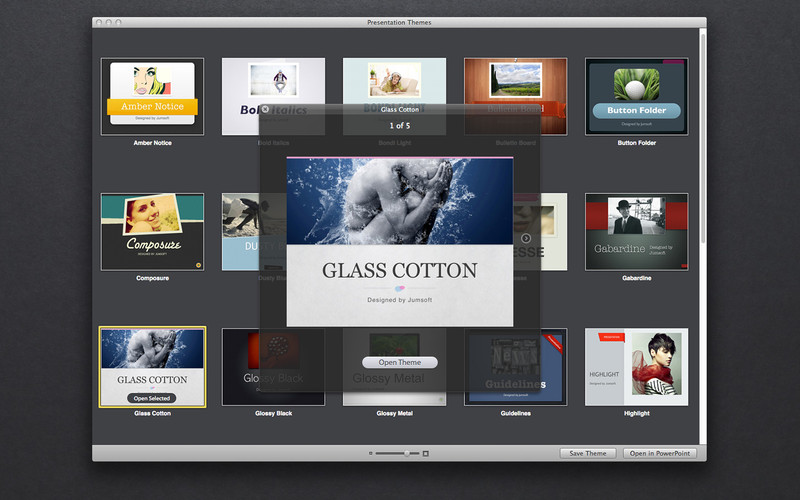Click the large Glass Cotton slide preview
800x500 pixels.
pyautogui.click(x=399, y=241)
